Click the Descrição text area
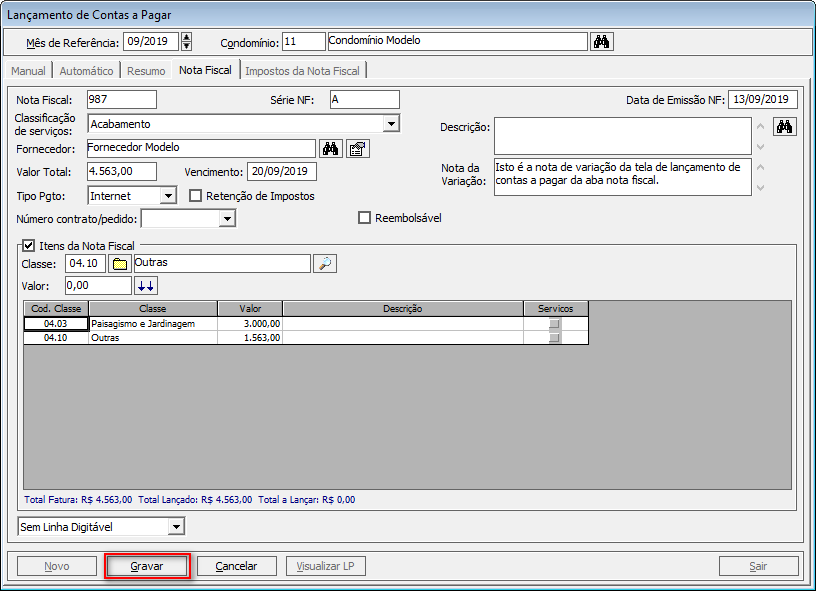Screen dimensions: 816x591 [x=622, y=136]
